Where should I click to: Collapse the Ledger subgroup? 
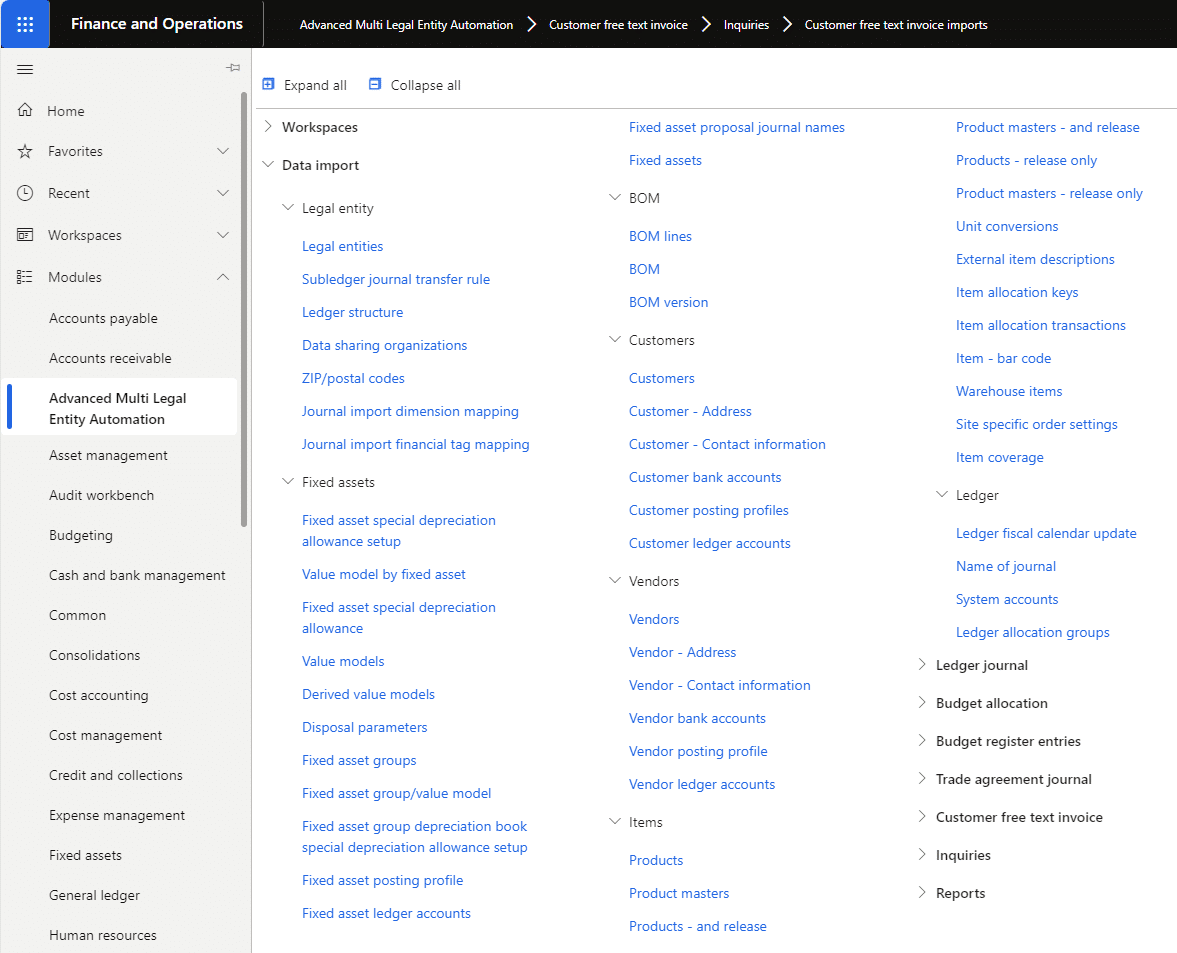tap(942, 495)
